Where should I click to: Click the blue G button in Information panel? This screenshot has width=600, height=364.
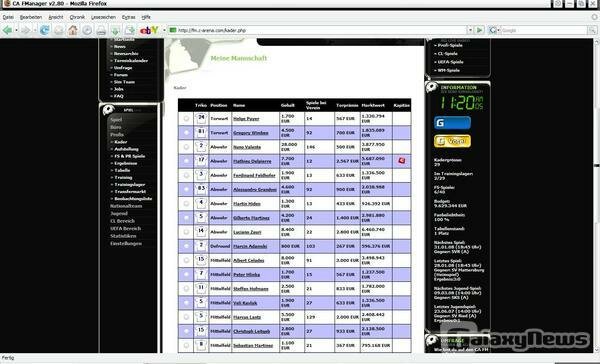(x=452, y=123)
